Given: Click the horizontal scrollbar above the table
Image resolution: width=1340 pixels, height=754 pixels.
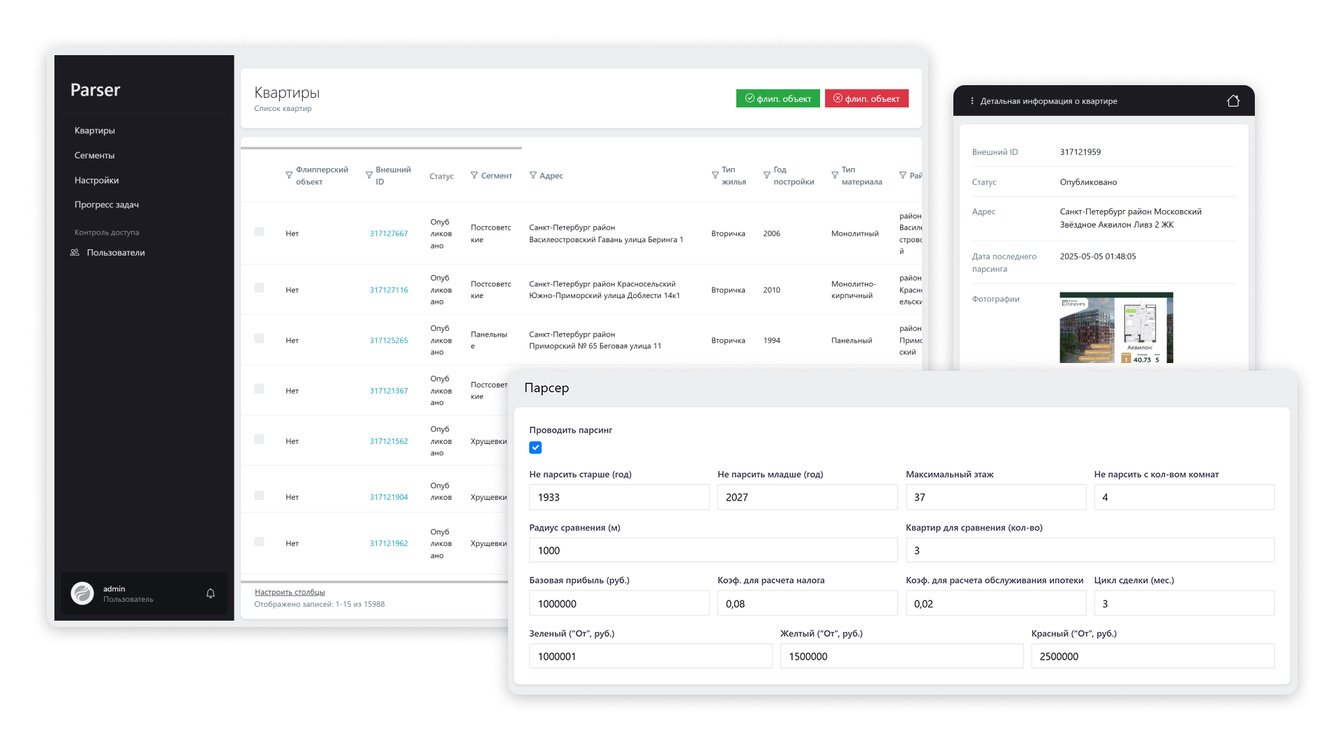Looking at the screenshot, I should click(381, 148).
